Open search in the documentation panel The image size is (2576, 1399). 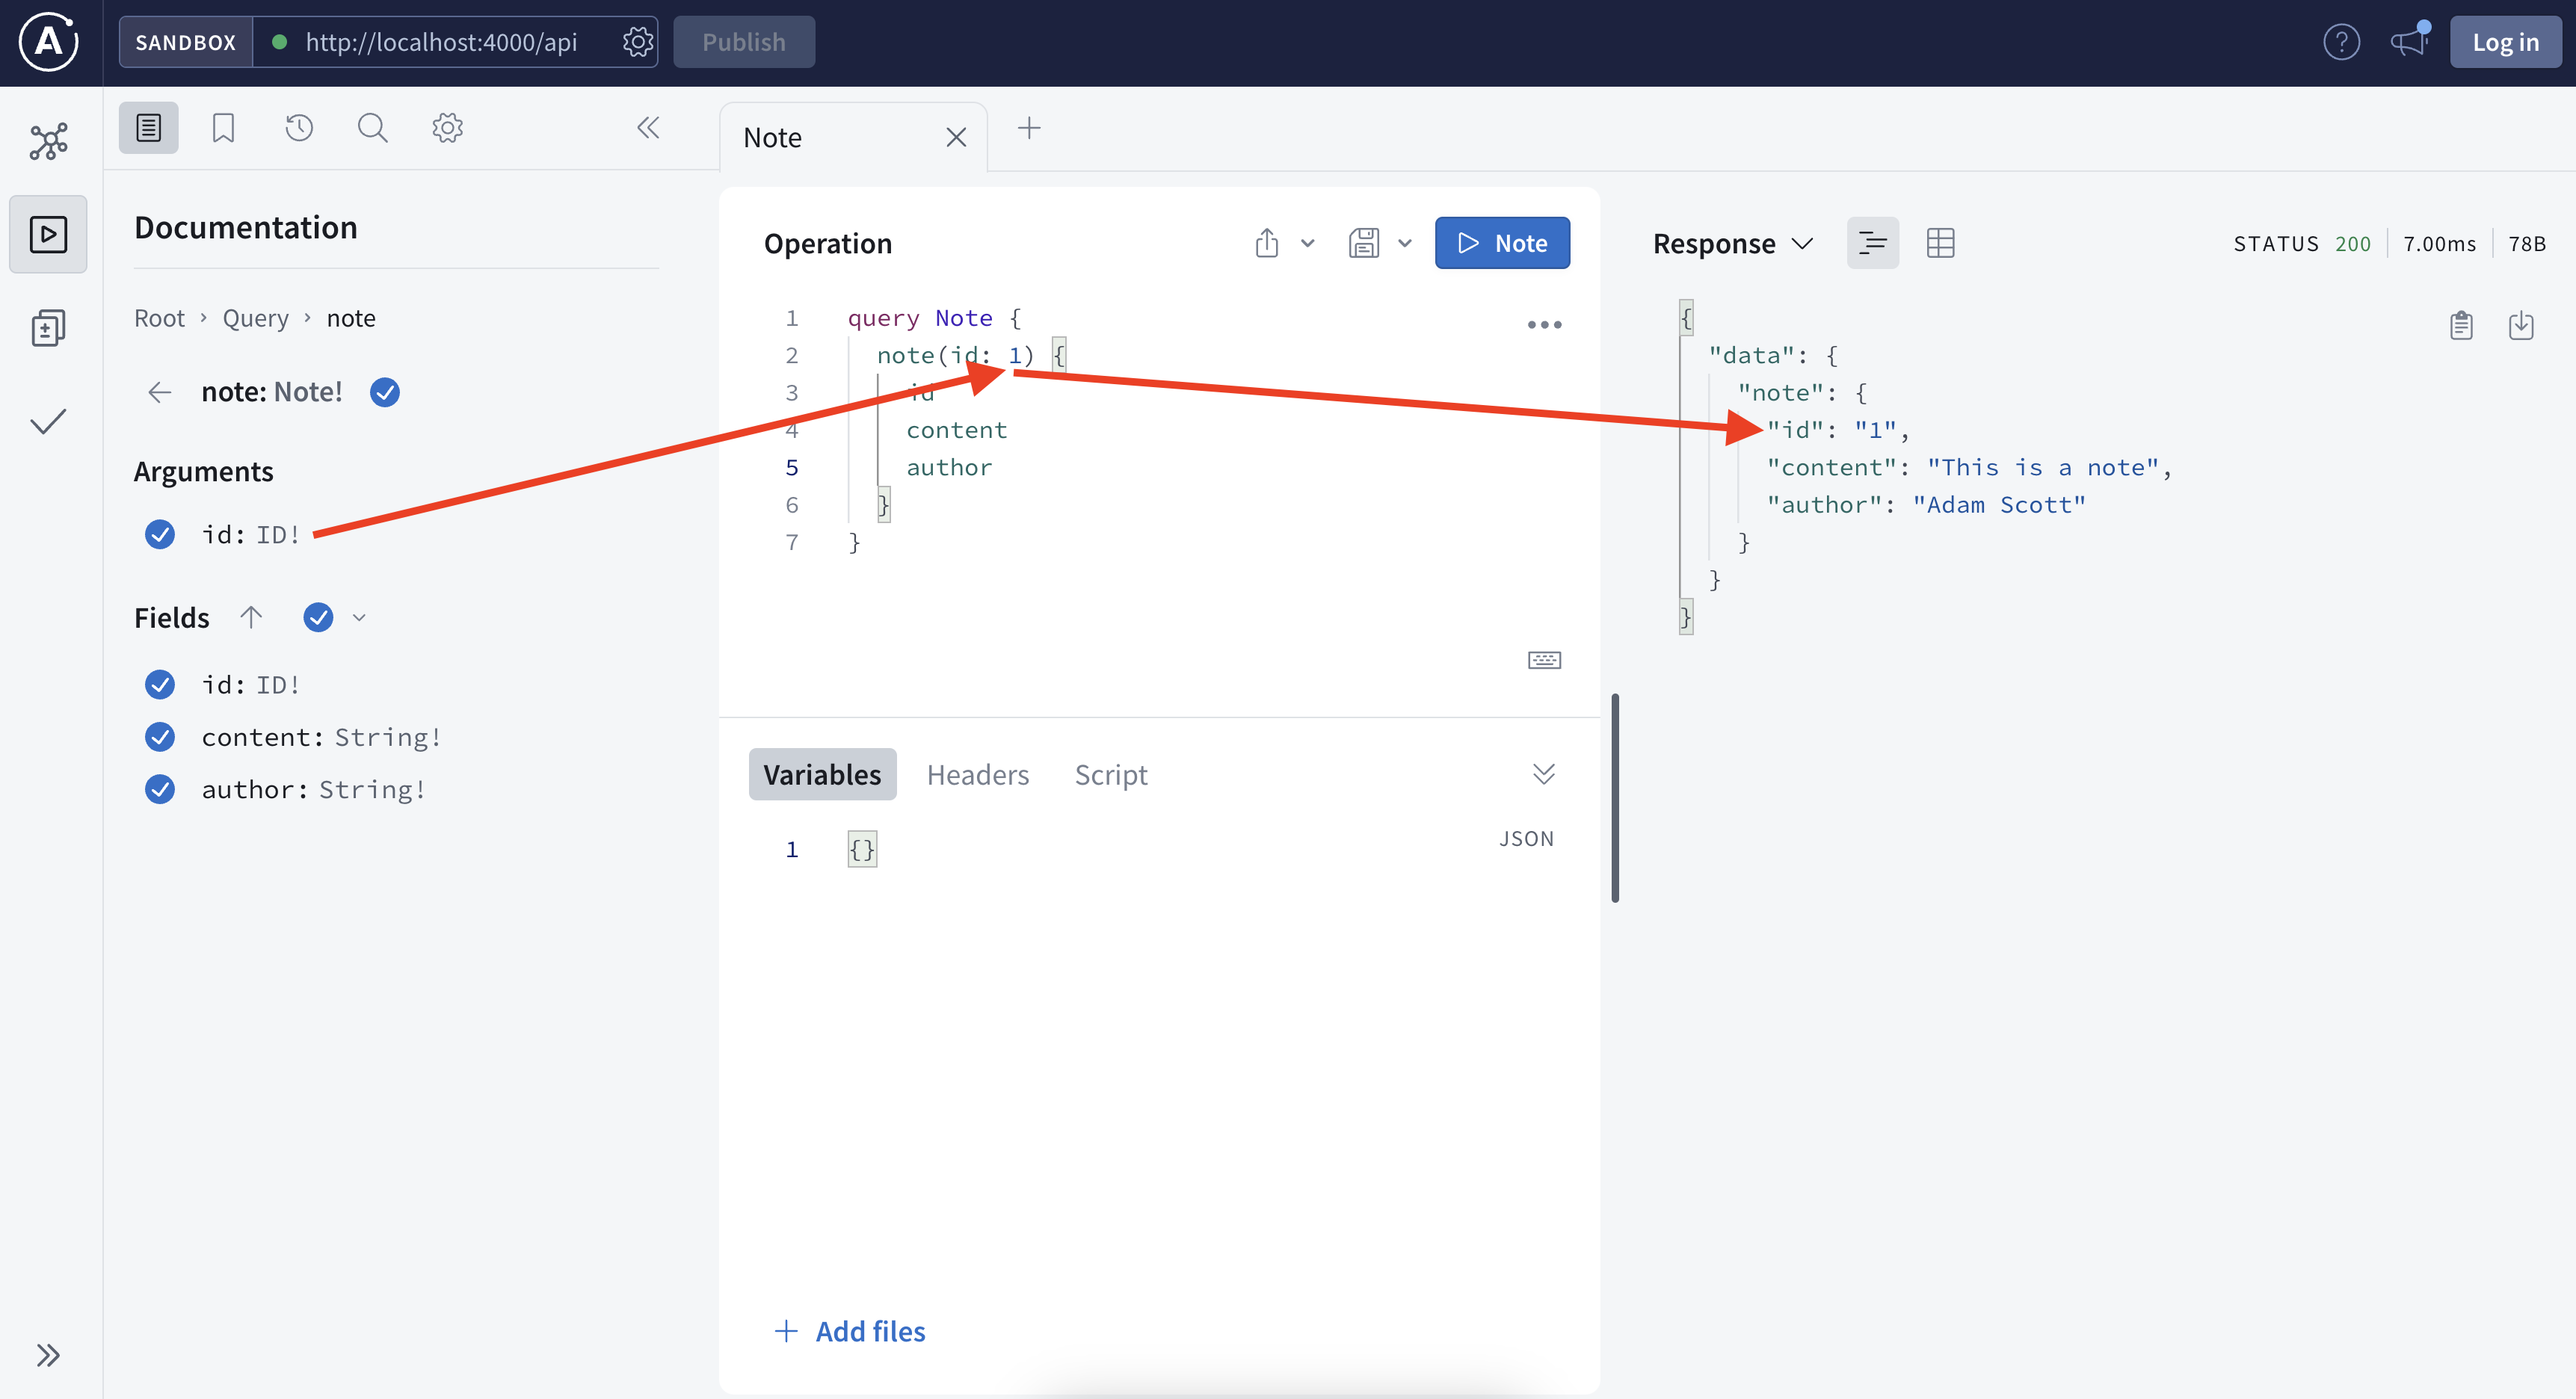tap(372, 128)
